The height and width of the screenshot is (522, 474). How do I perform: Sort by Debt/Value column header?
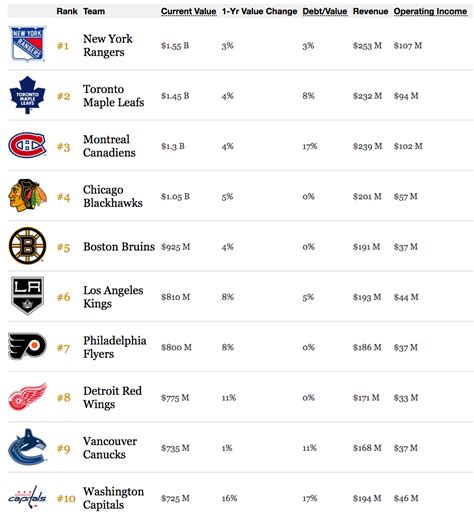[325, 11]
